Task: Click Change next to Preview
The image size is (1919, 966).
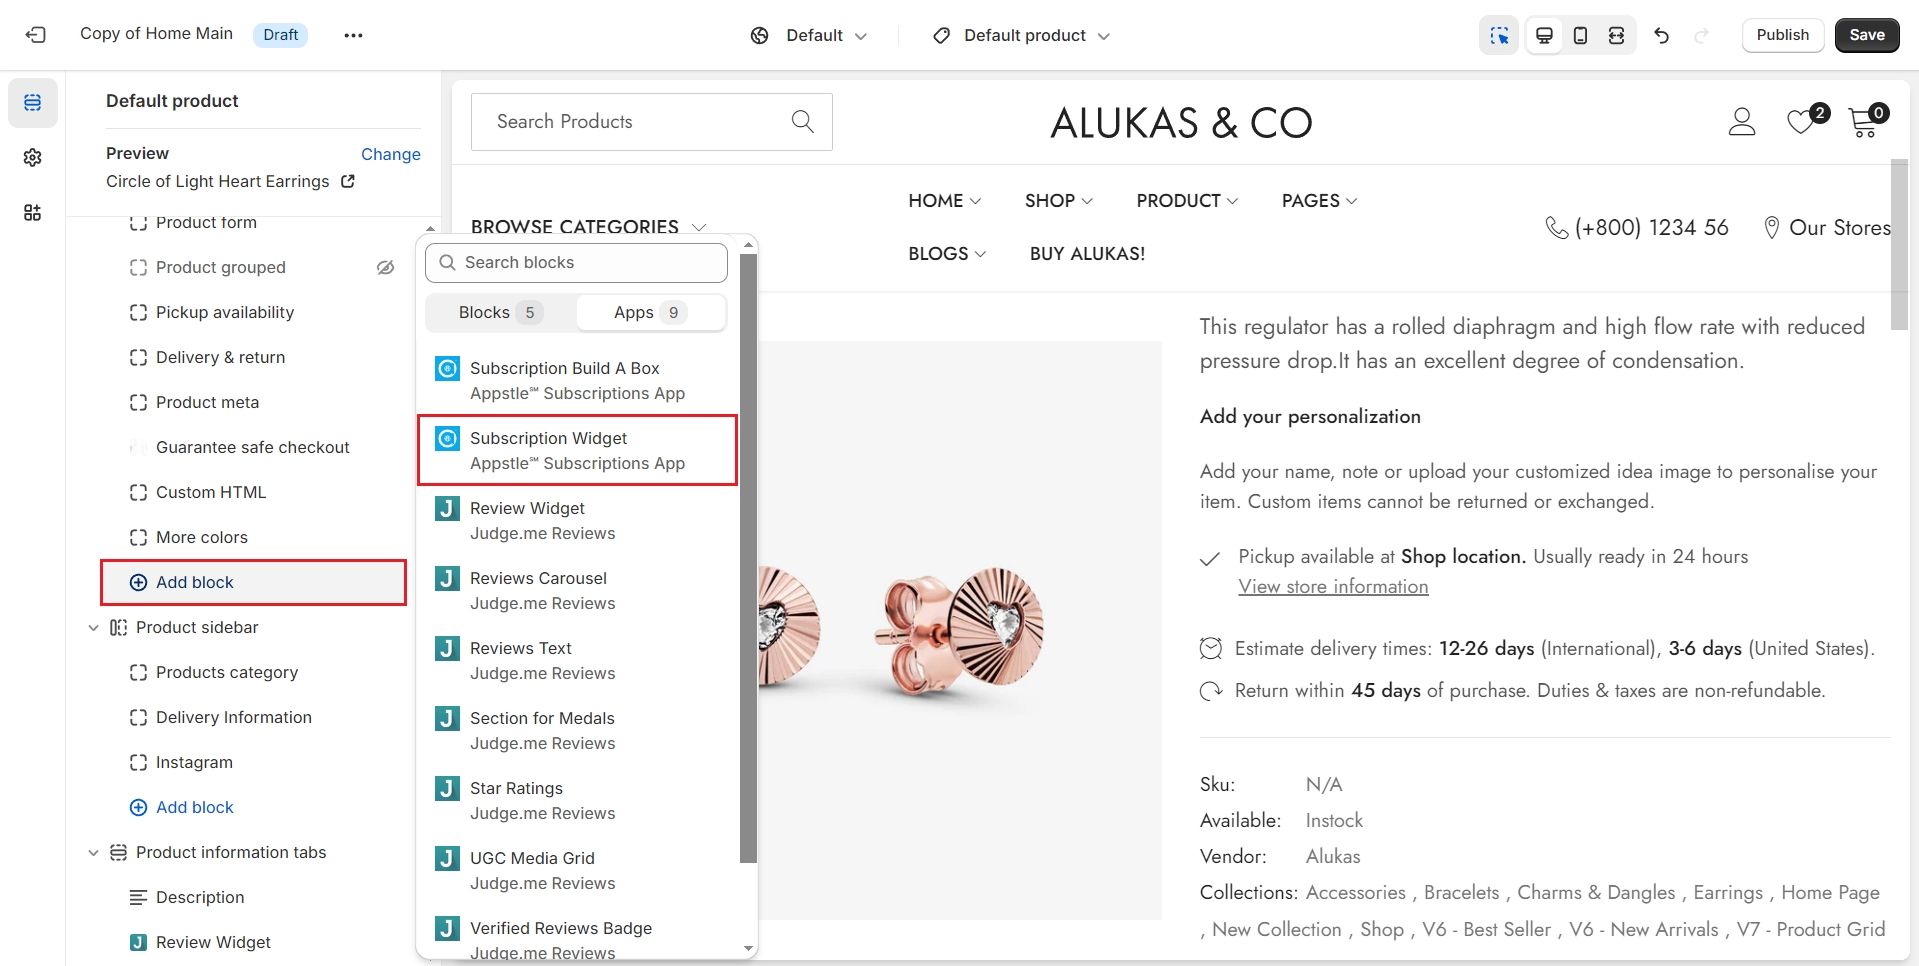Action: 390,154
